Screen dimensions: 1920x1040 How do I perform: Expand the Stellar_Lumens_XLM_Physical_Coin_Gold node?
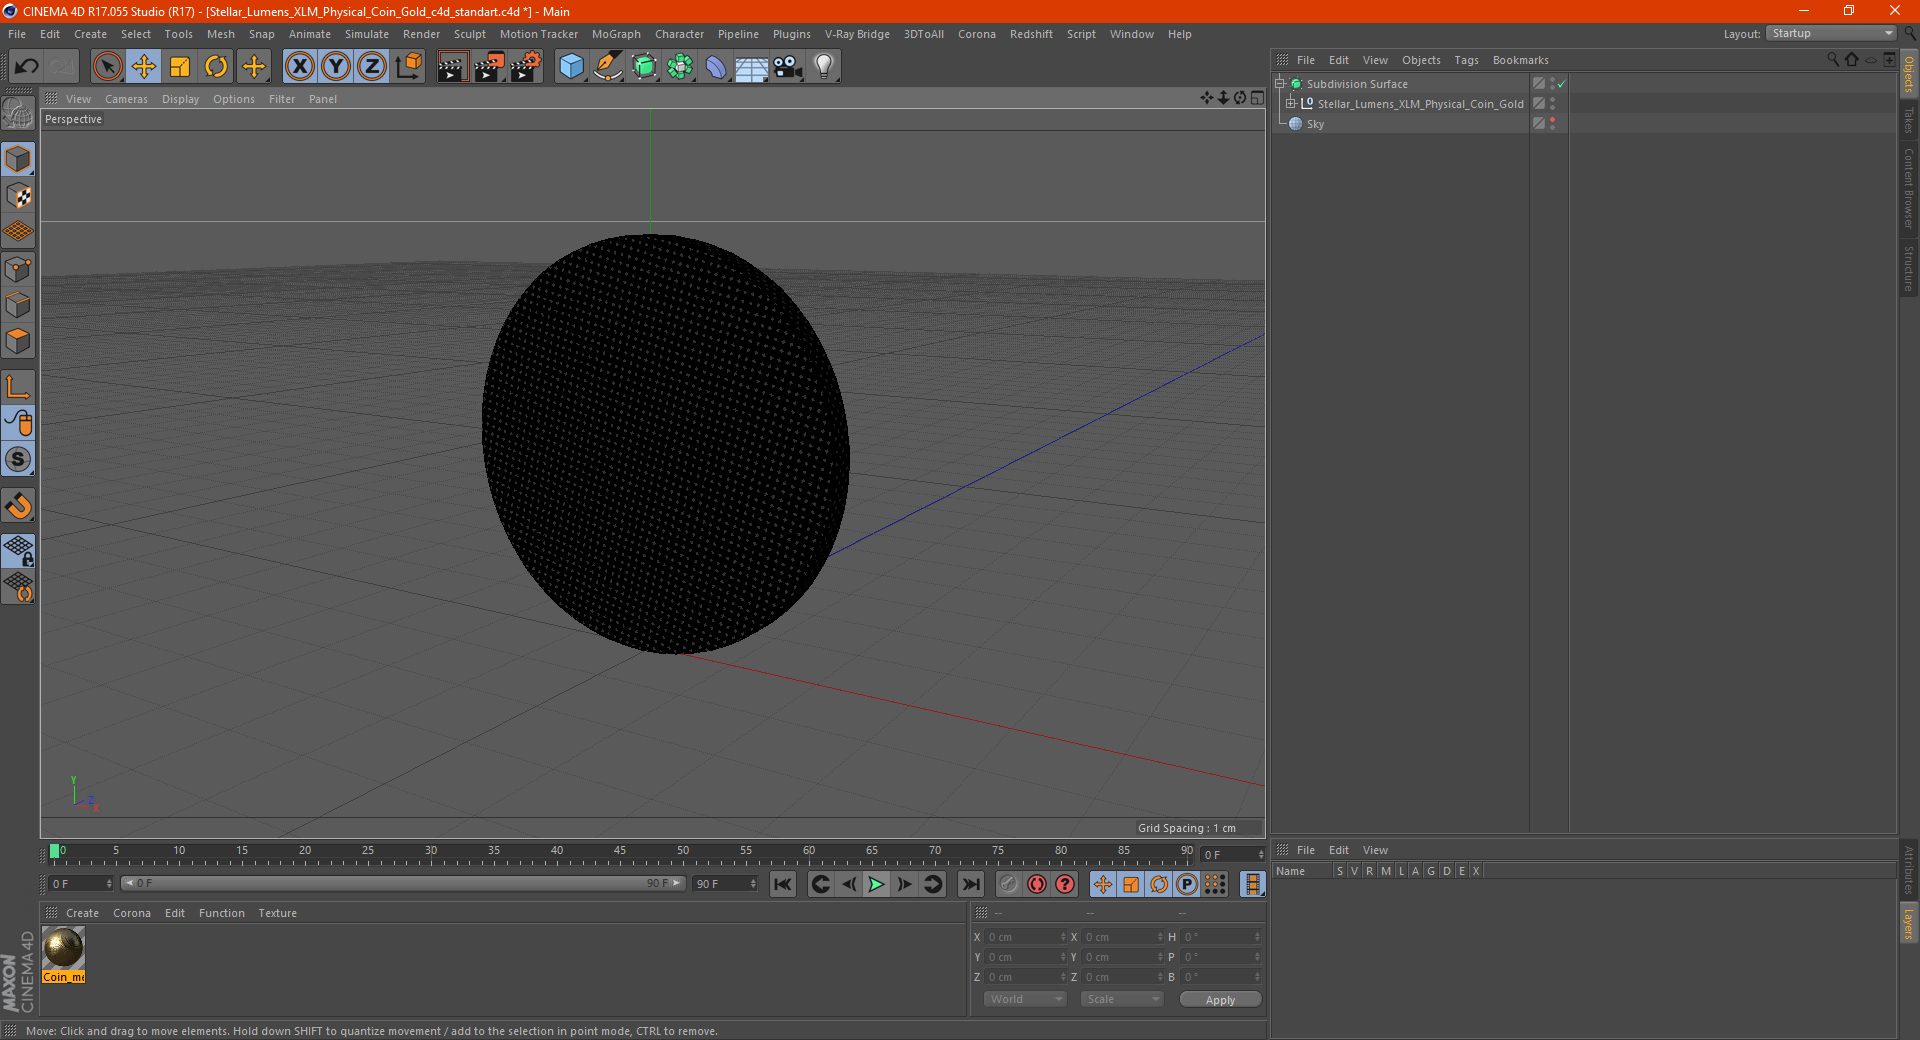click(x=1291, y=104)
